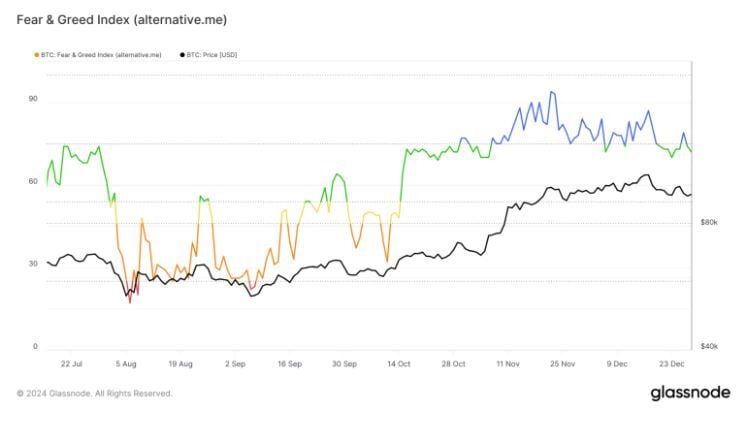Image resolution: width=748 pixels, height=424 pixels.
Task: Select the 19 Aug axis date
Action: [181, 365]
